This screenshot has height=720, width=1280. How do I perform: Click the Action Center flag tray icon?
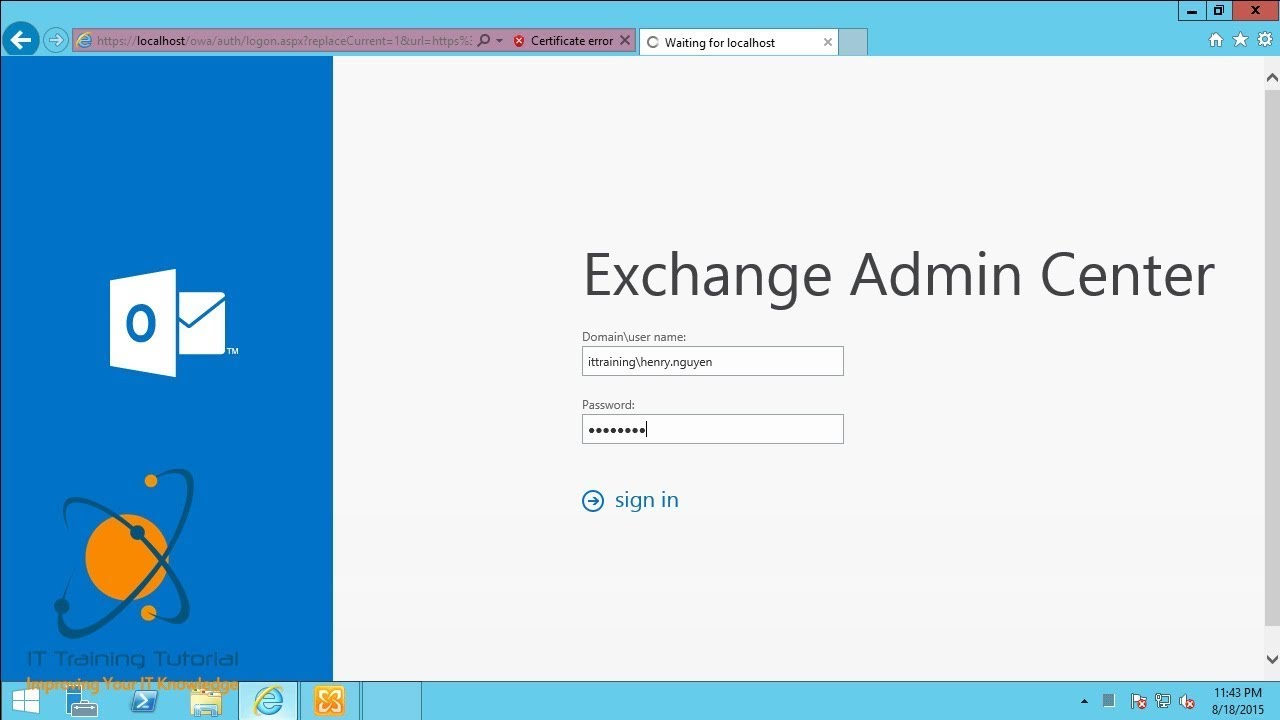tap(1138, 702)
